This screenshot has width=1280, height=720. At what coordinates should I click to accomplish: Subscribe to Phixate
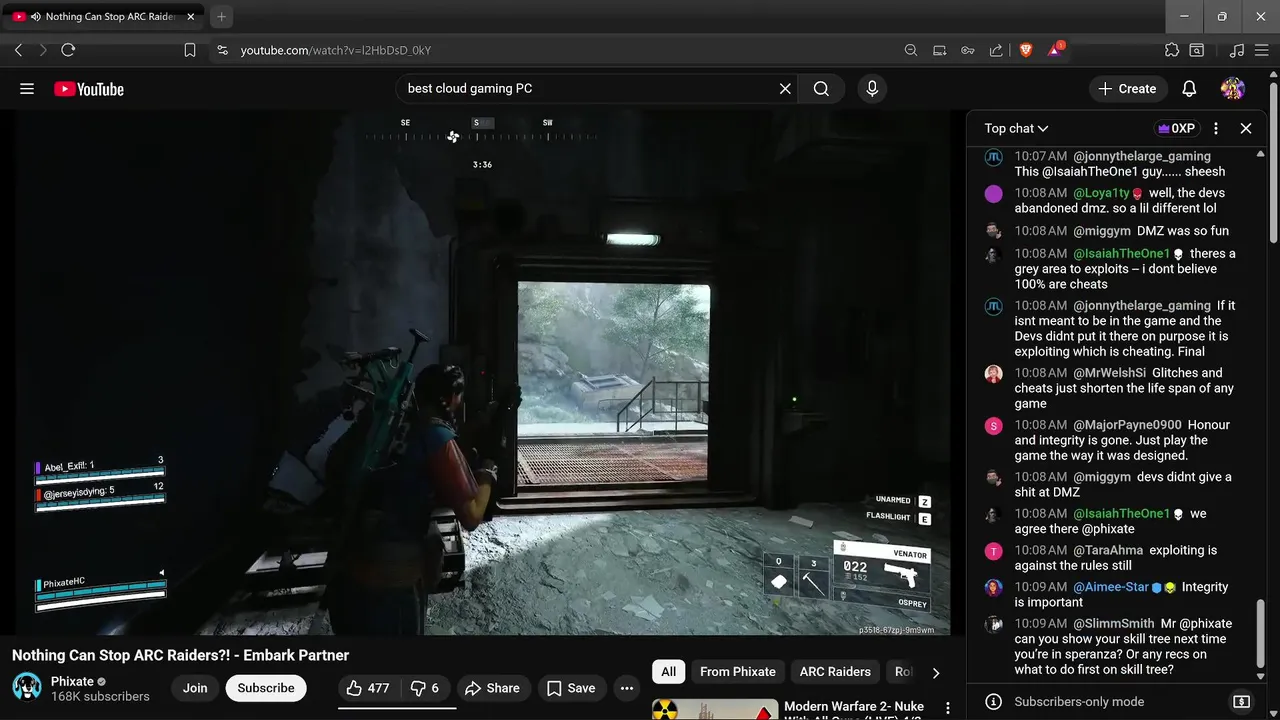266,688
